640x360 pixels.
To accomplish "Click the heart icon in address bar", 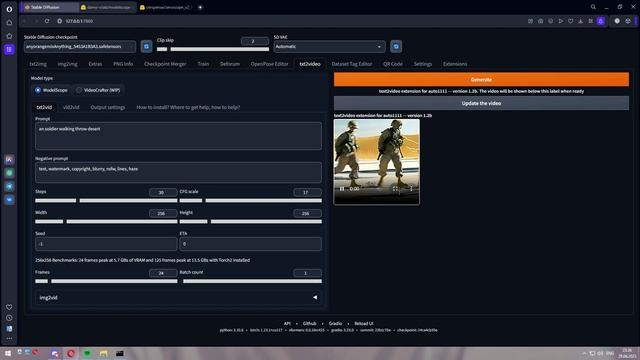I will pos(571,21).
